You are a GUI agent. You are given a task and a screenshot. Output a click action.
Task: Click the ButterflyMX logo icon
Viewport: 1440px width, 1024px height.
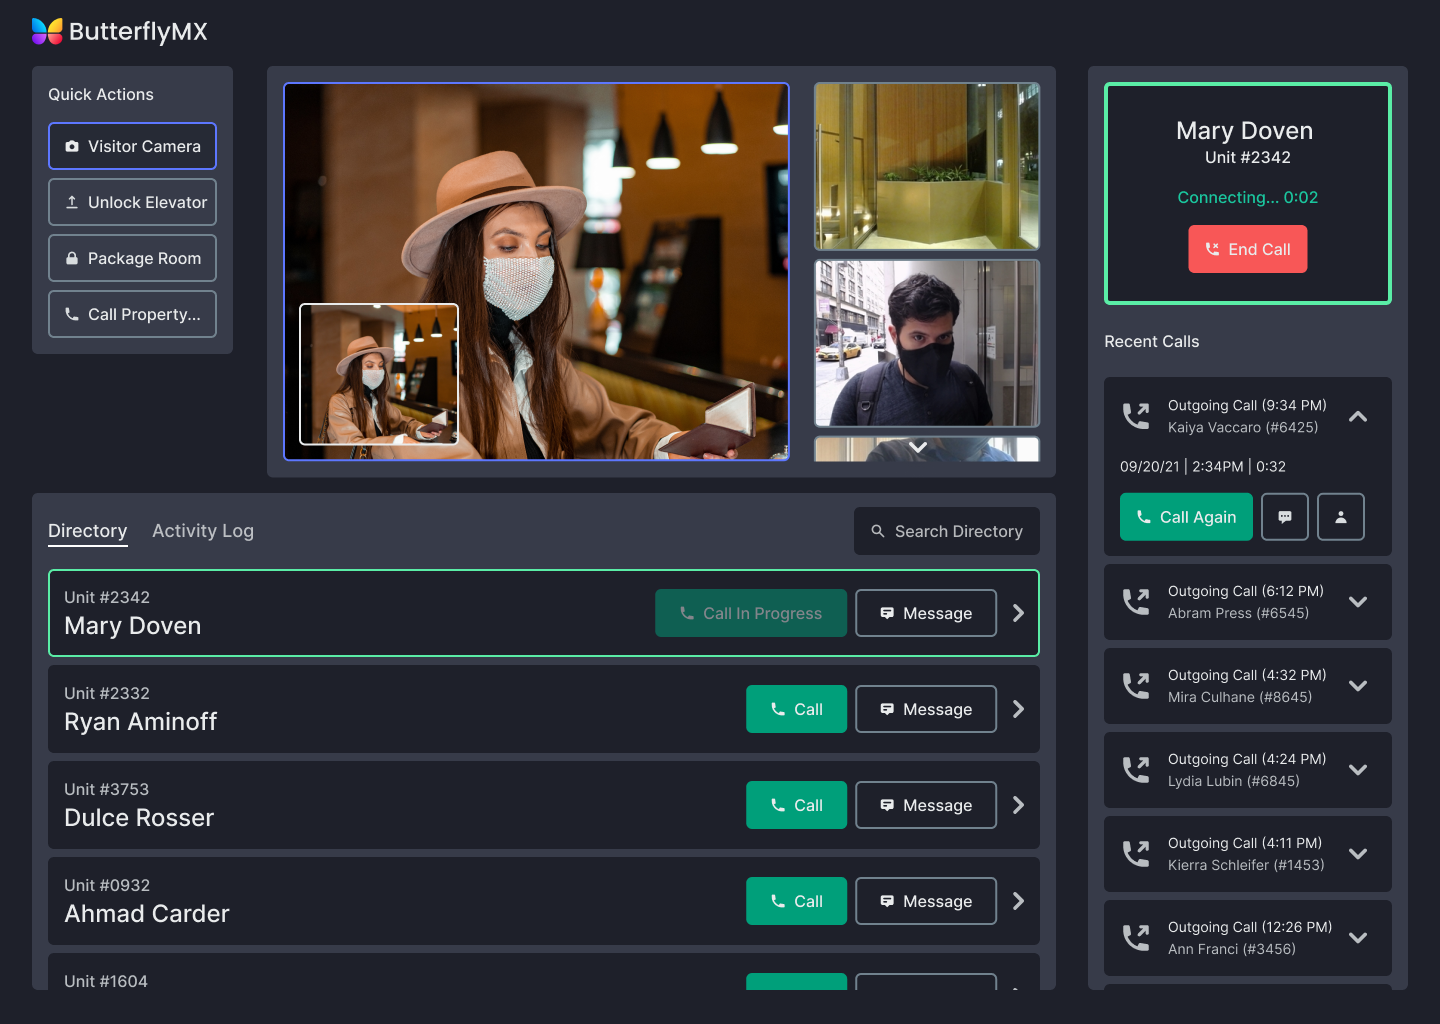tap(47, 31)
